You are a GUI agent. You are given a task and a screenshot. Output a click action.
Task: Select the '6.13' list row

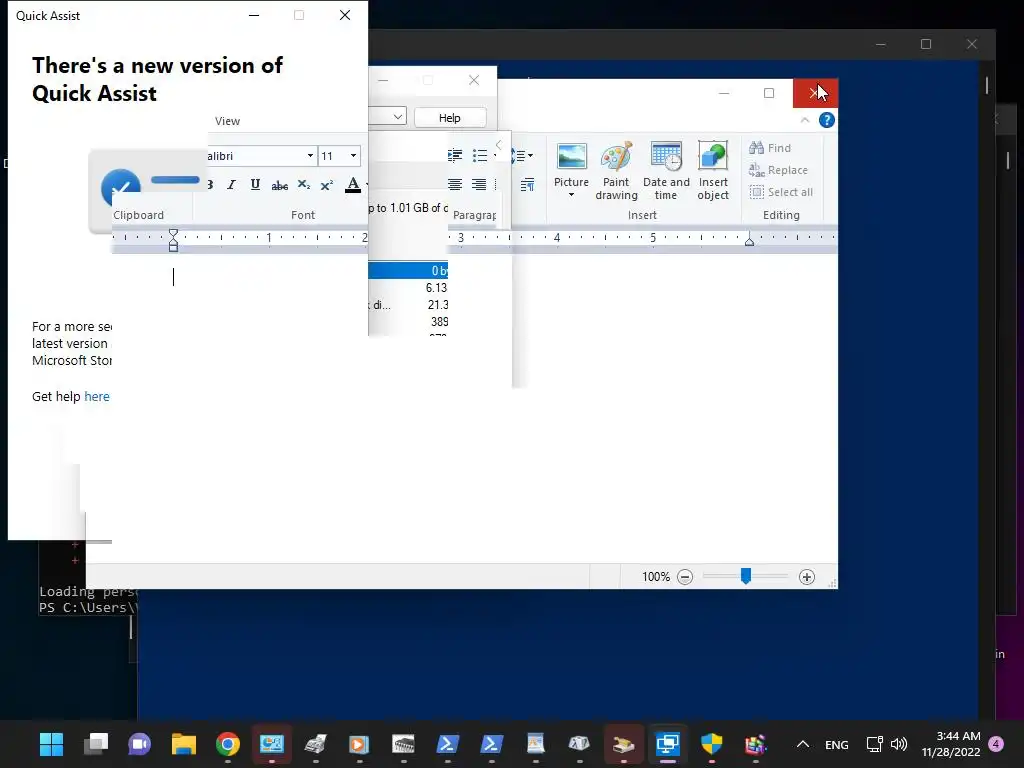point(408,287)
